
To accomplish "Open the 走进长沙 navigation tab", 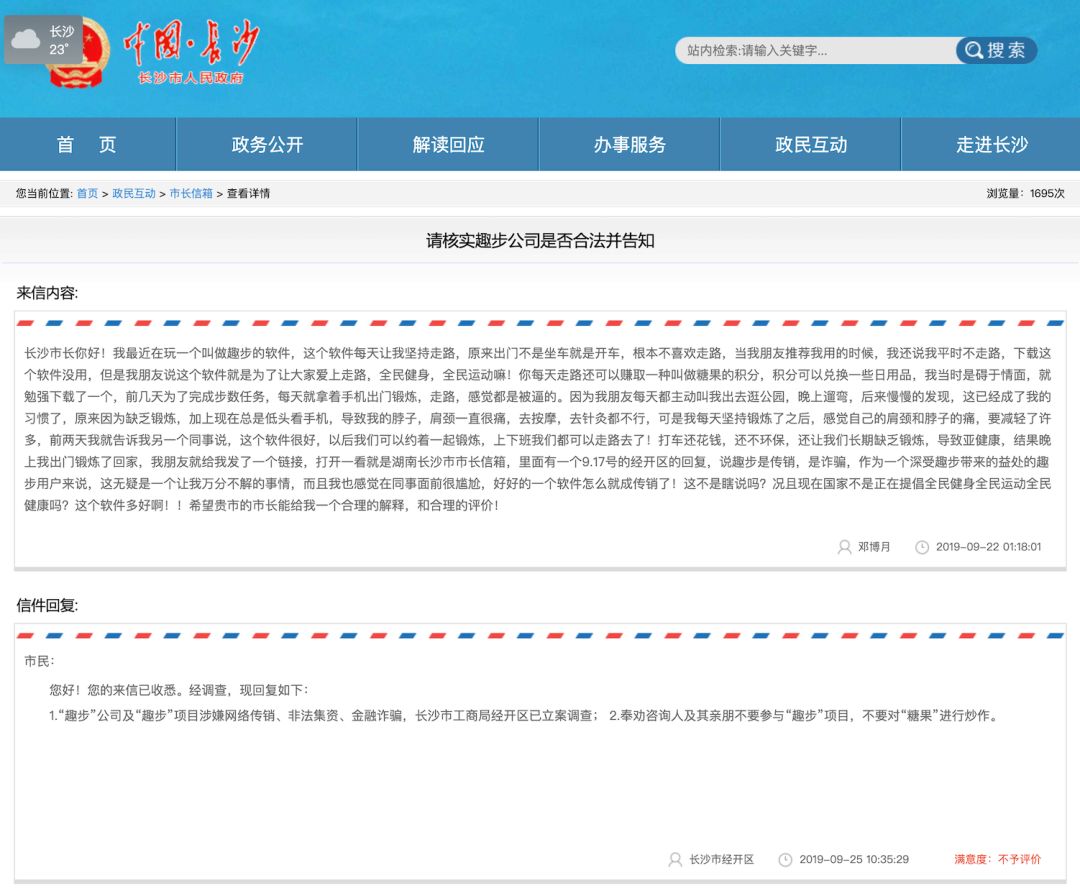I will click(990, 144).
